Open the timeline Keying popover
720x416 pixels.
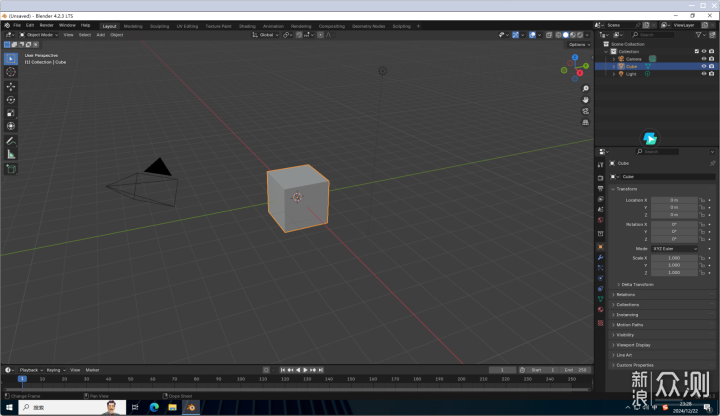click(x=55, y=370)
